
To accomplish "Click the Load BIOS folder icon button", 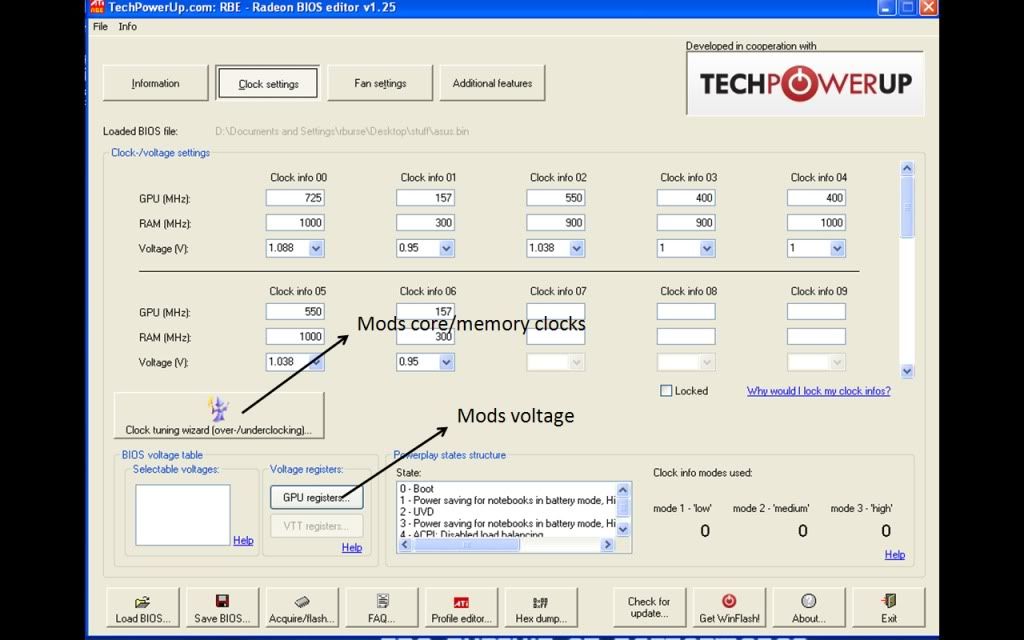I will tap(143, 608).
